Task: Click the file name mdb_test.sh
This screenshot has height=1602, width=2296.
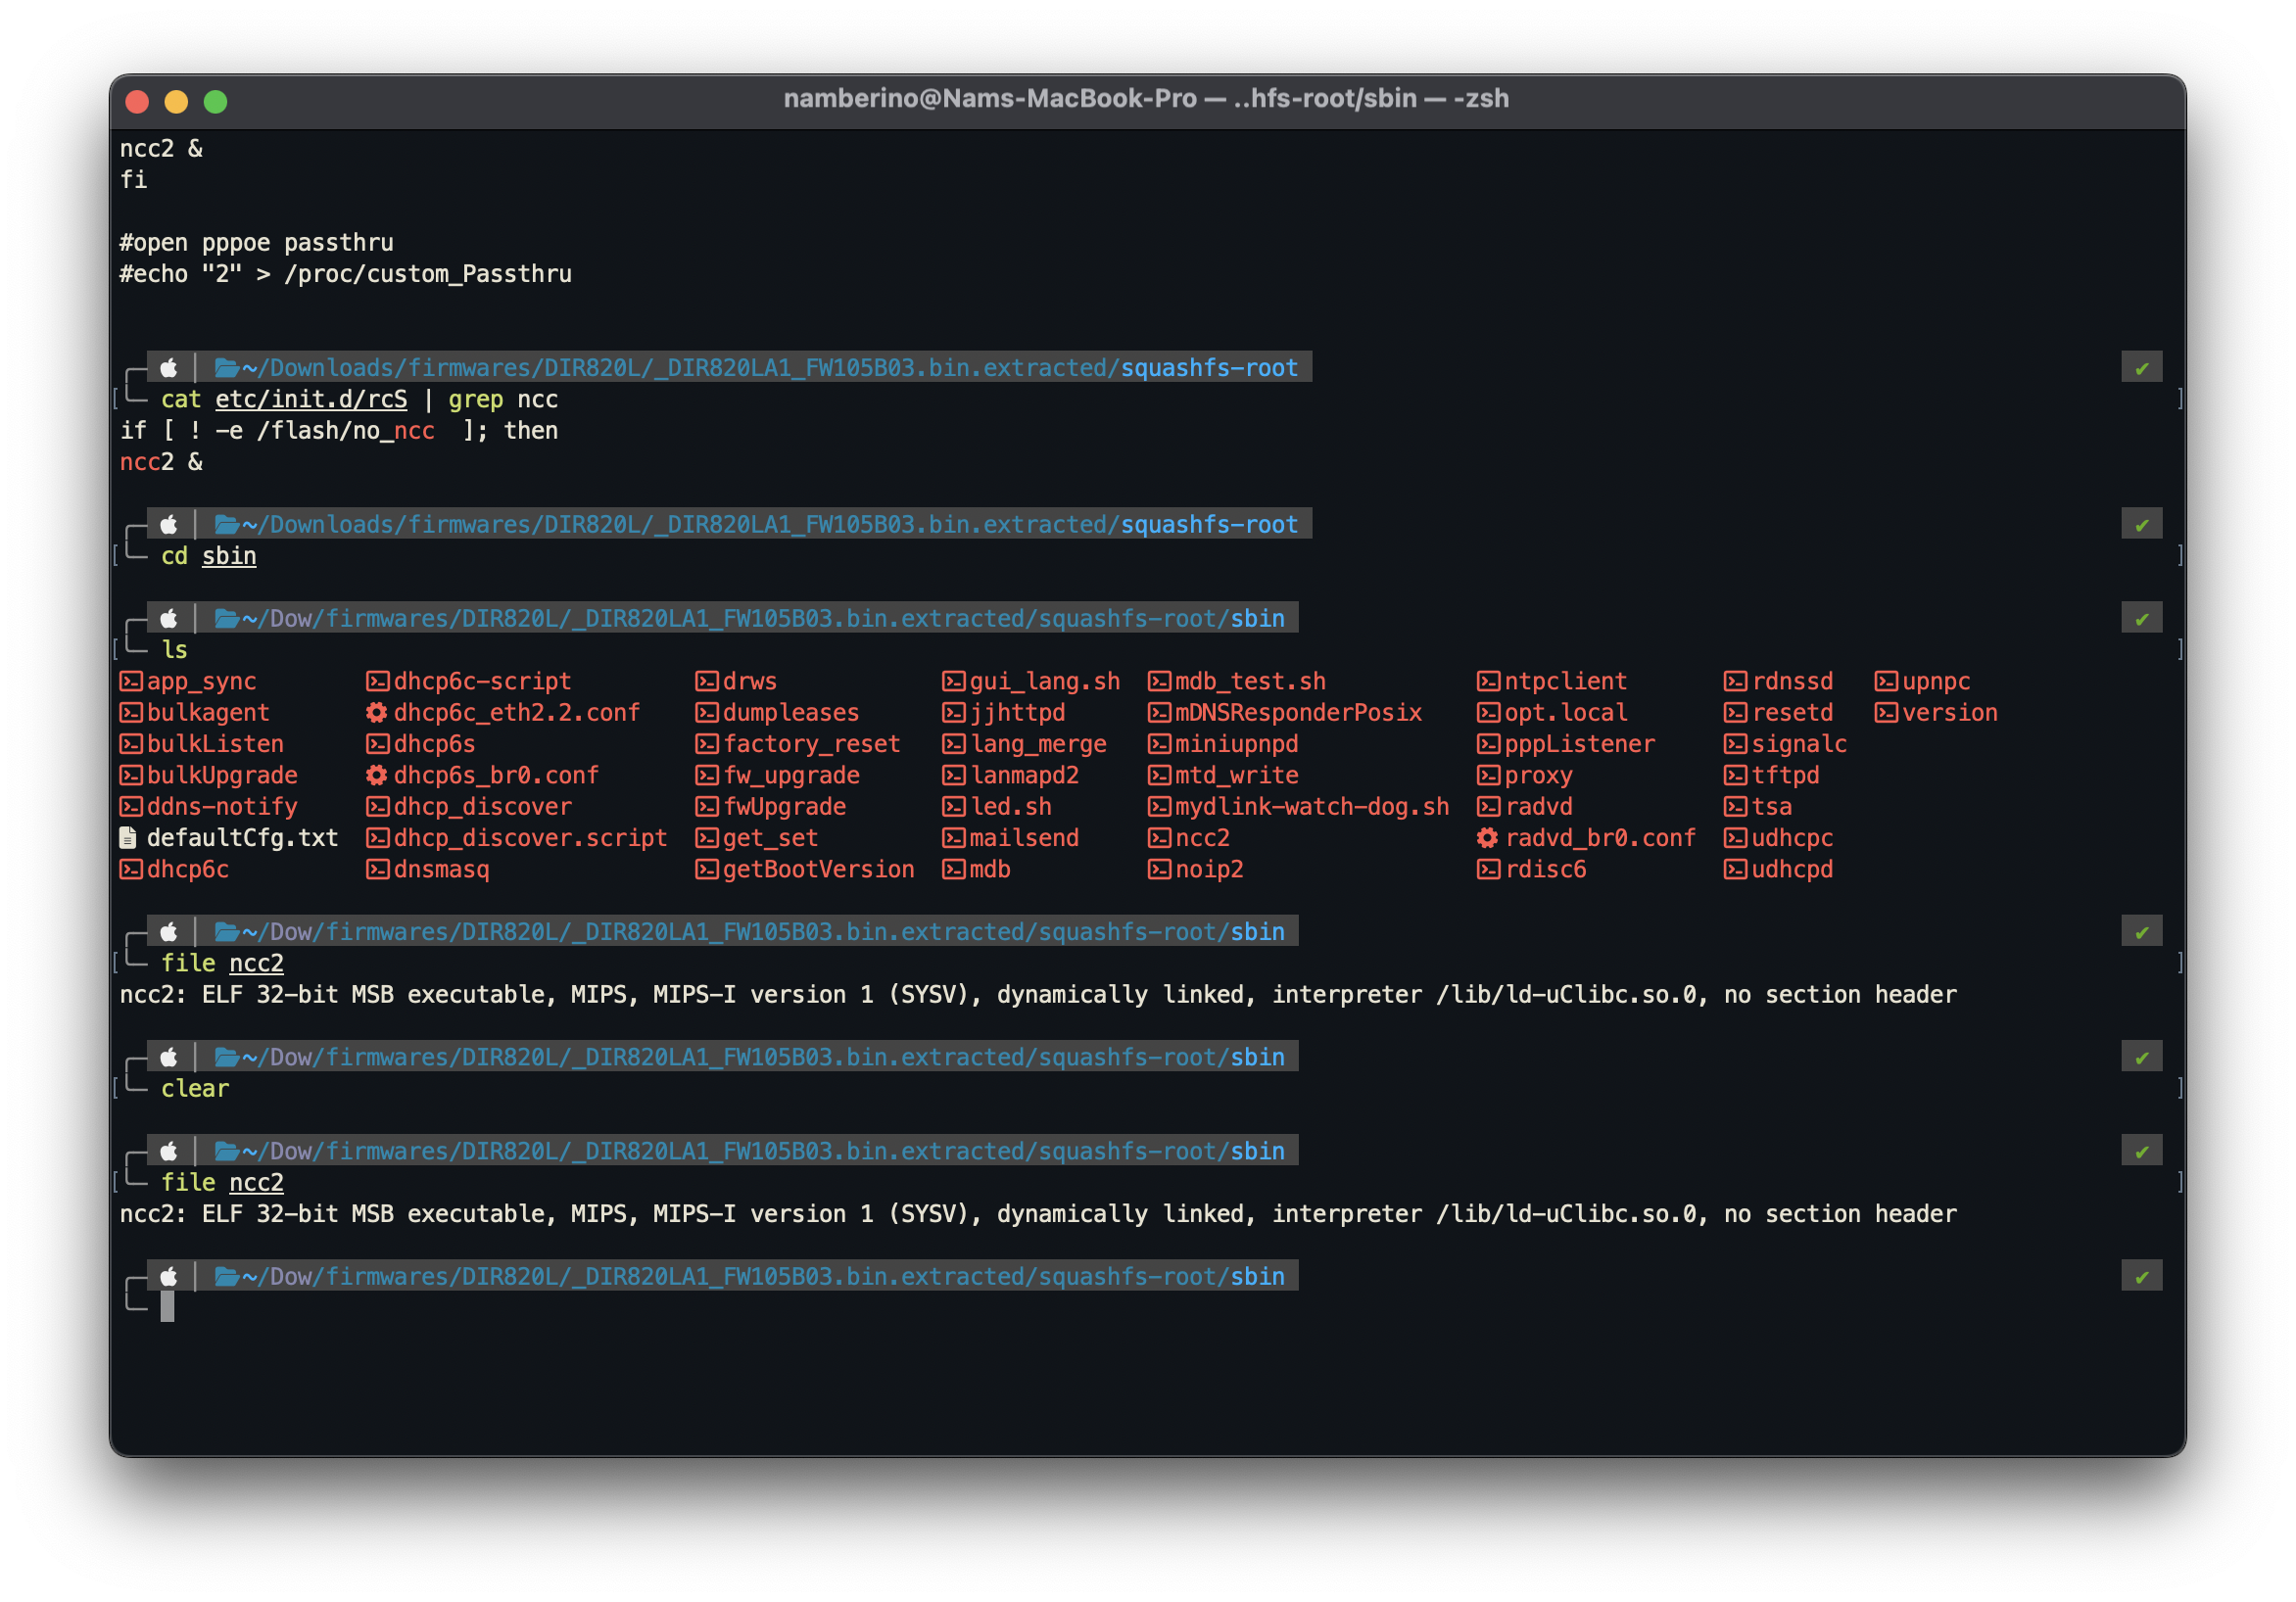Action: [1250, 682]
